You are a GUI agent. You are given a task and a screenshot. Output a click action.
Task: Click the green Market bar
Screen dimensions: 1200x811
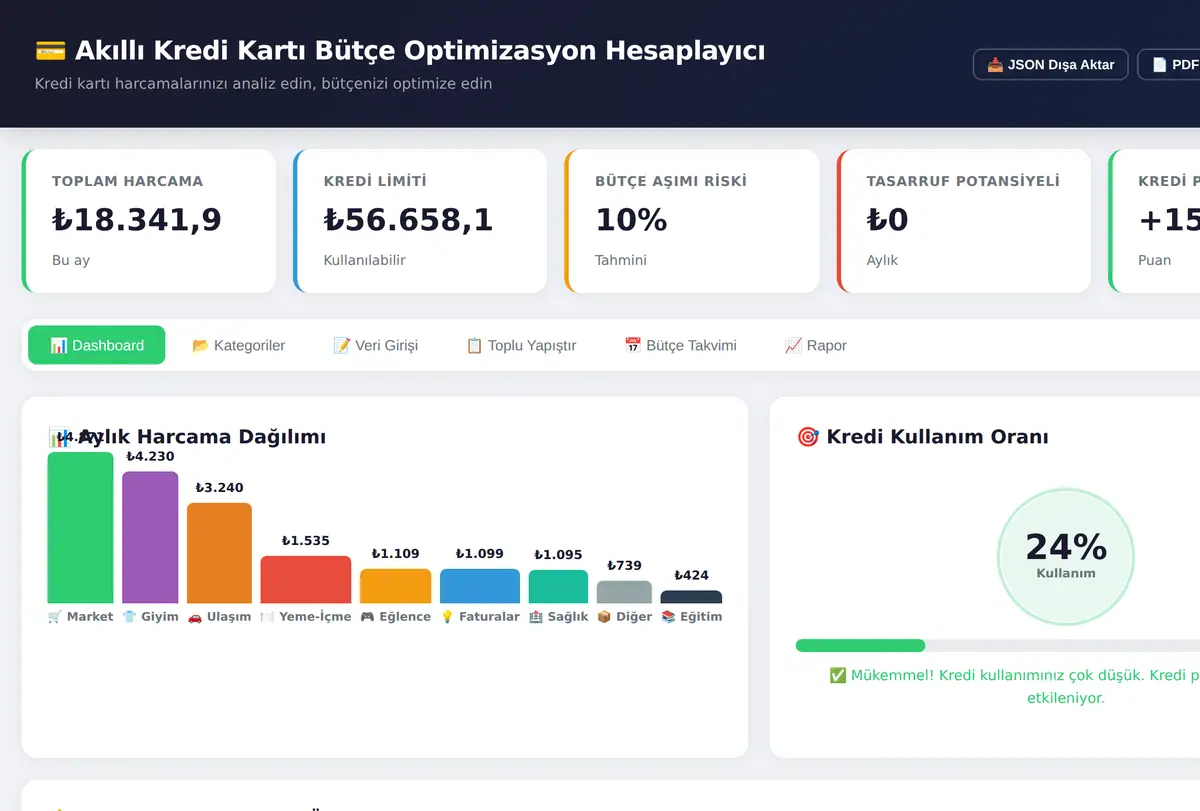[x=80, y=527]
